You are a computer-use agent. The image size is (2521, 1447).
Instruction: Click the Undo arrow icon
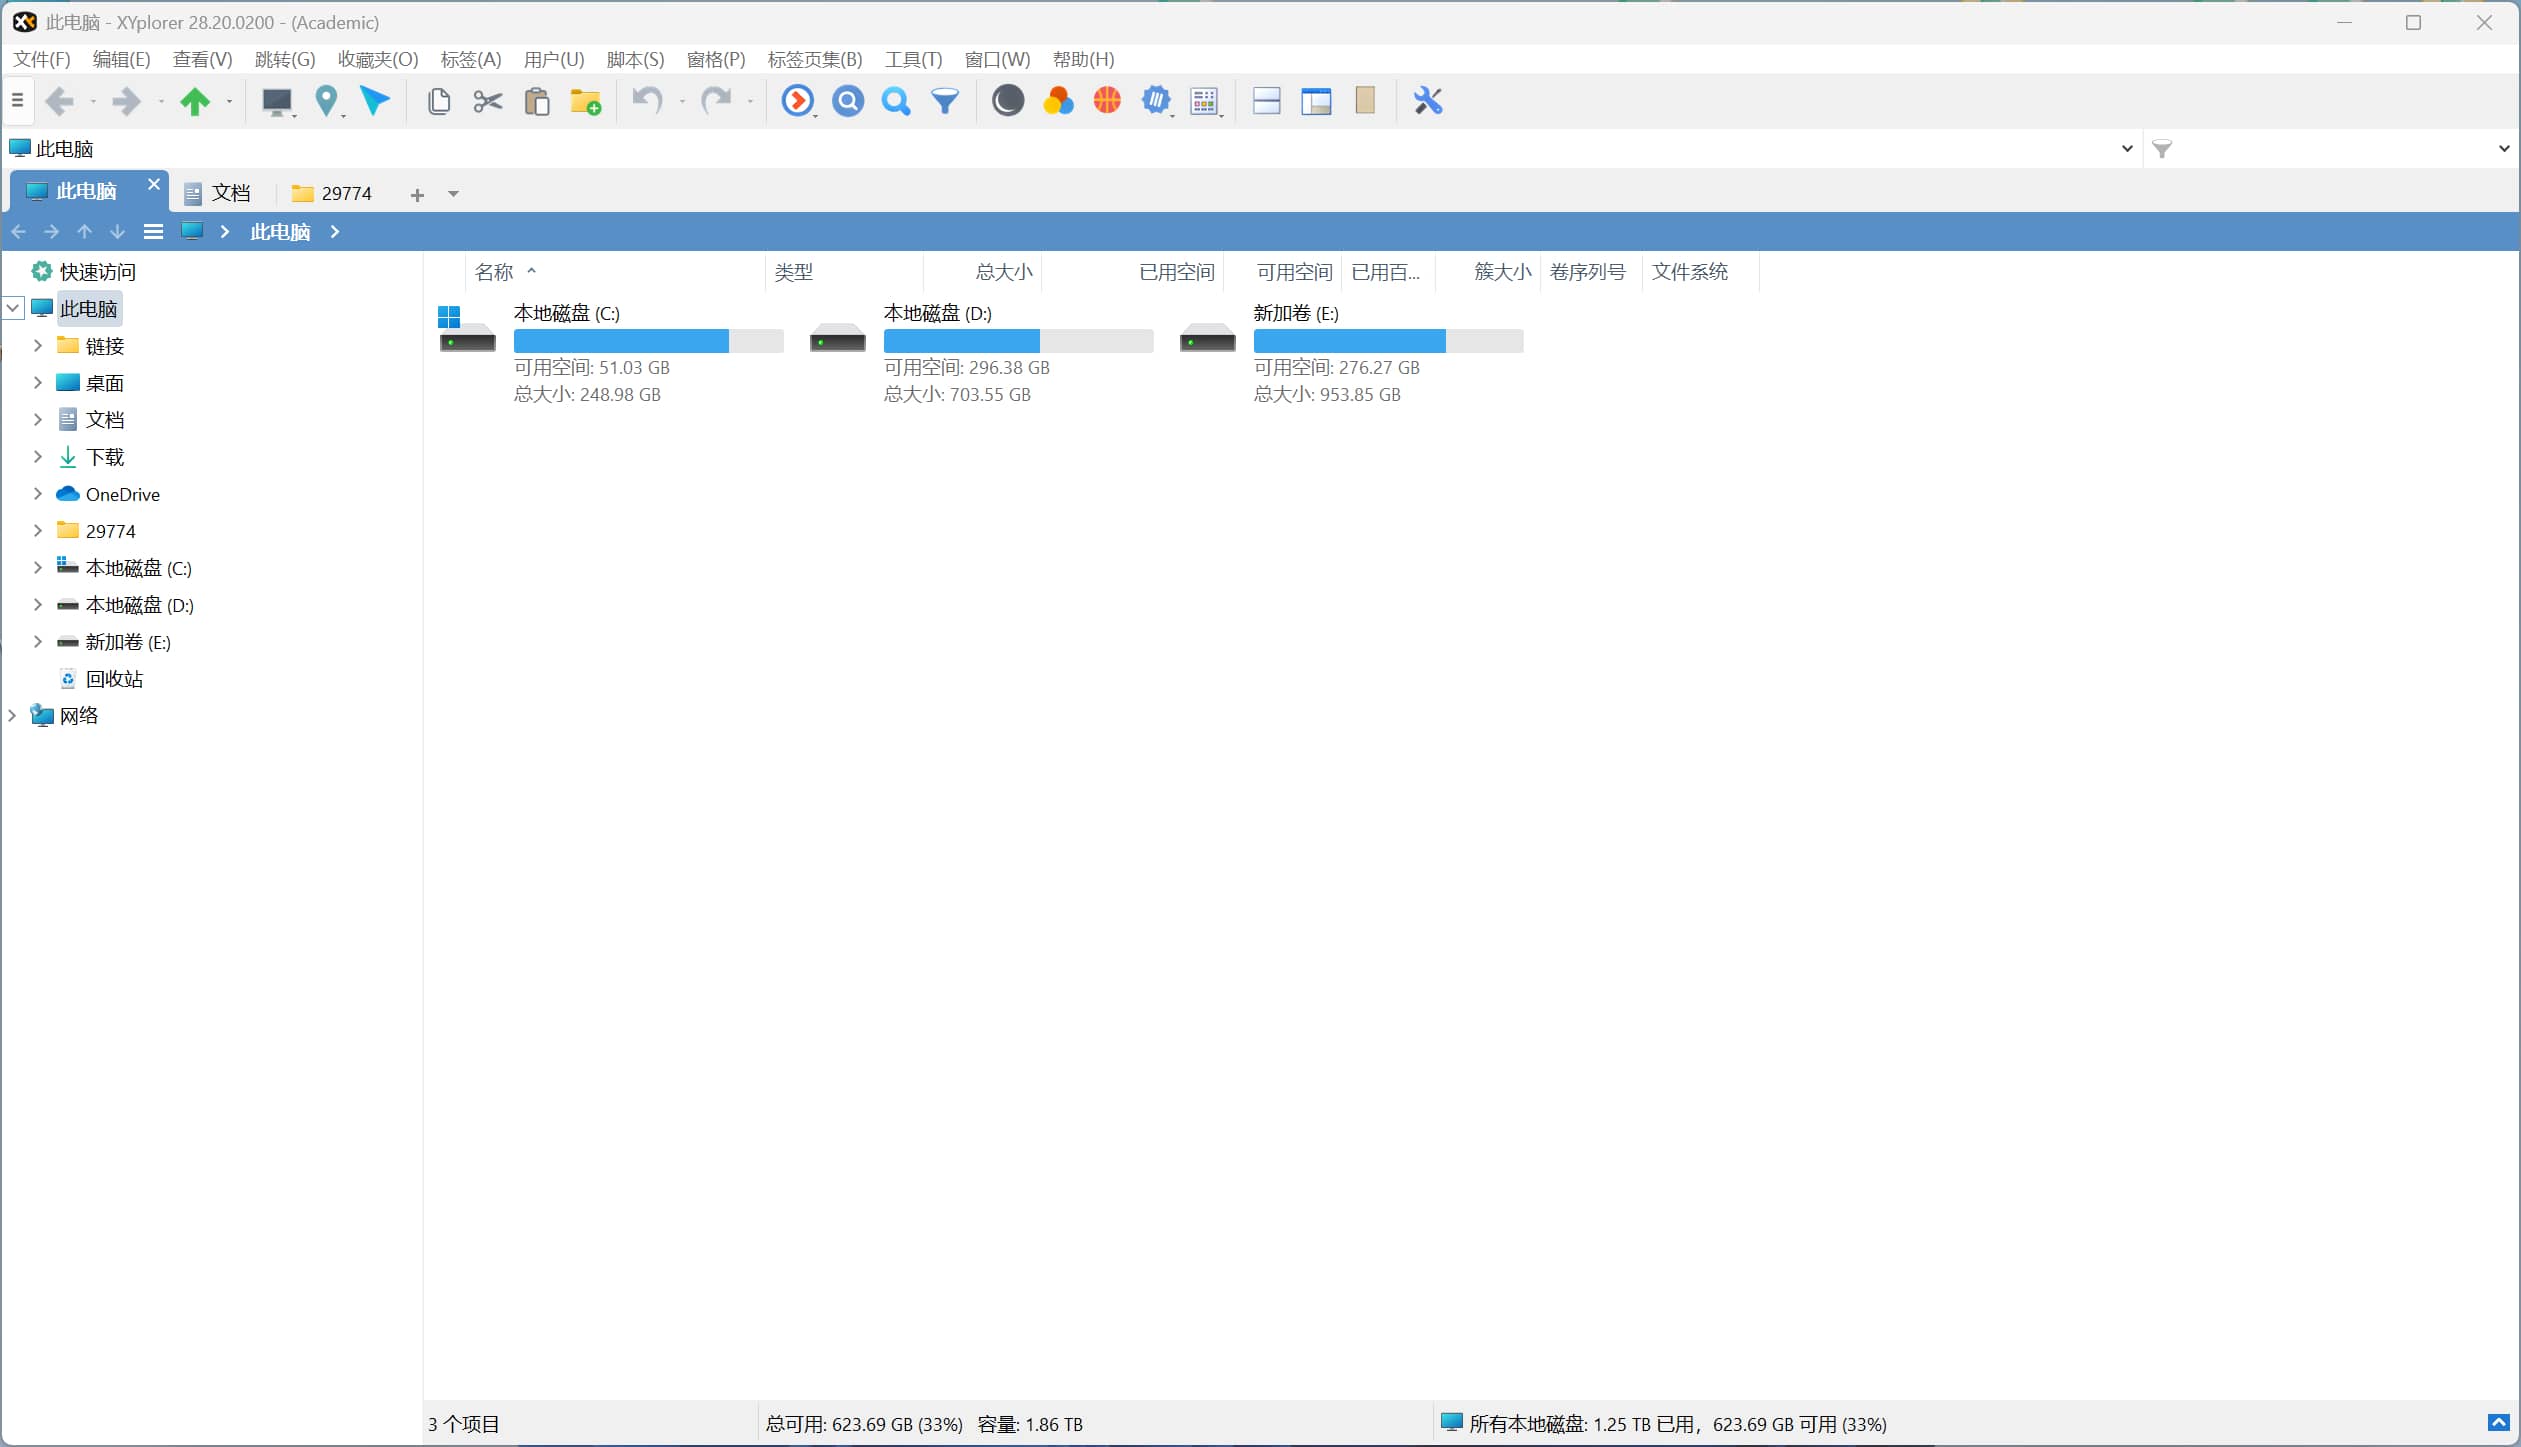648,101
